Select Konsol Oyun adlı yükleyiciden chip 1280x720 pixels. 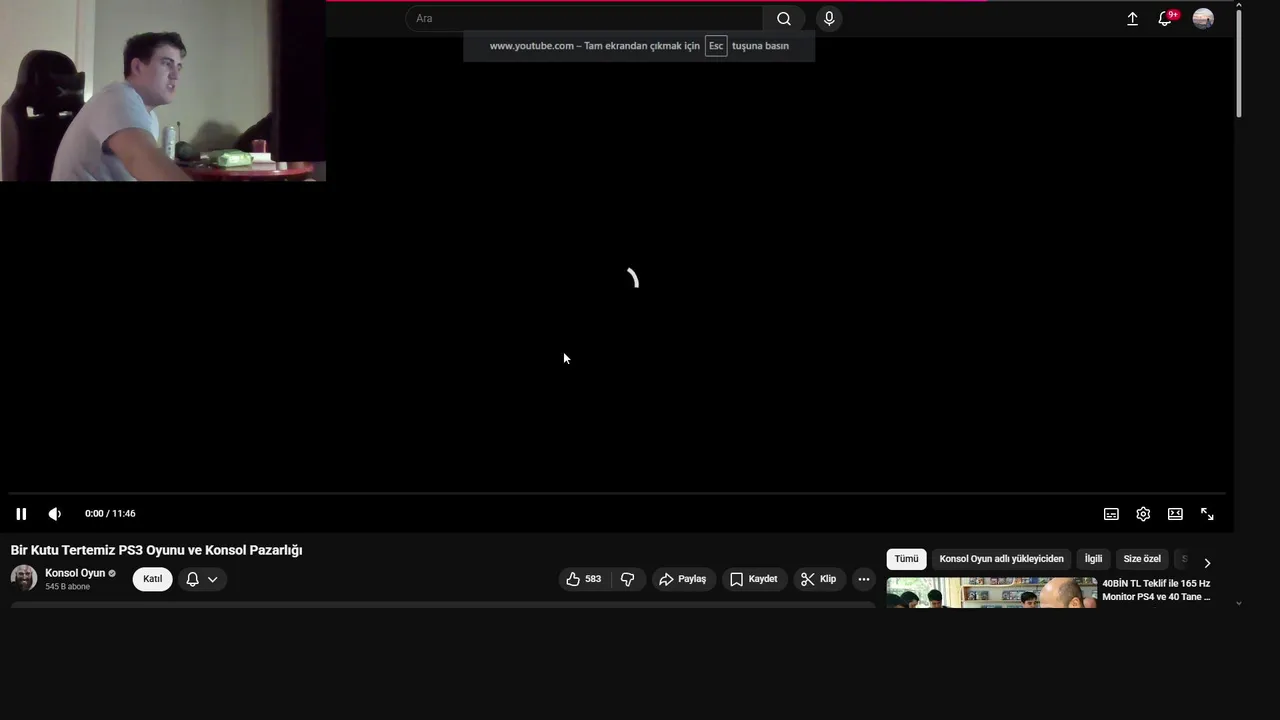pos(1001,559)
